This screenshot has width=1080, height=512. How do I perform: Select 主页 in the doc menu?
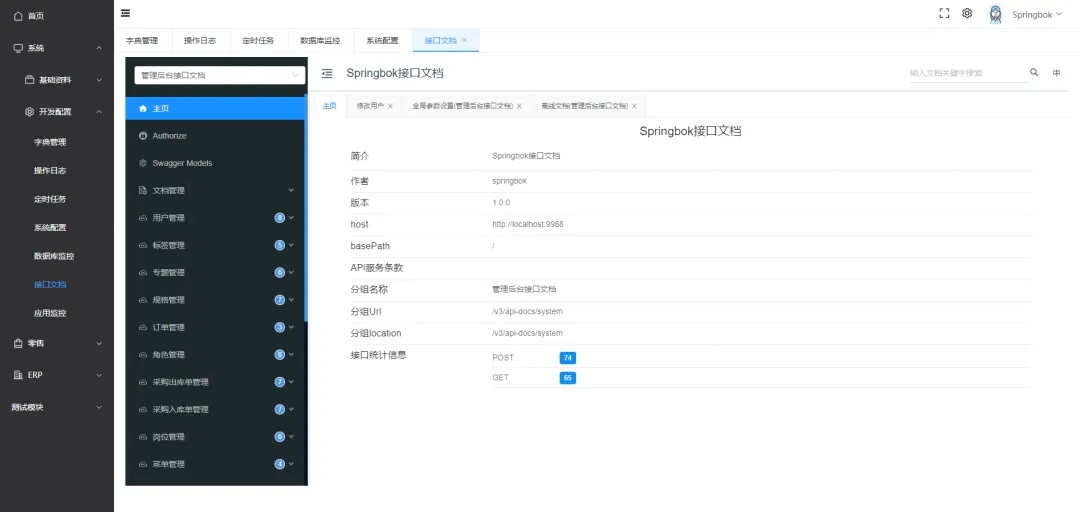point(215,109)
